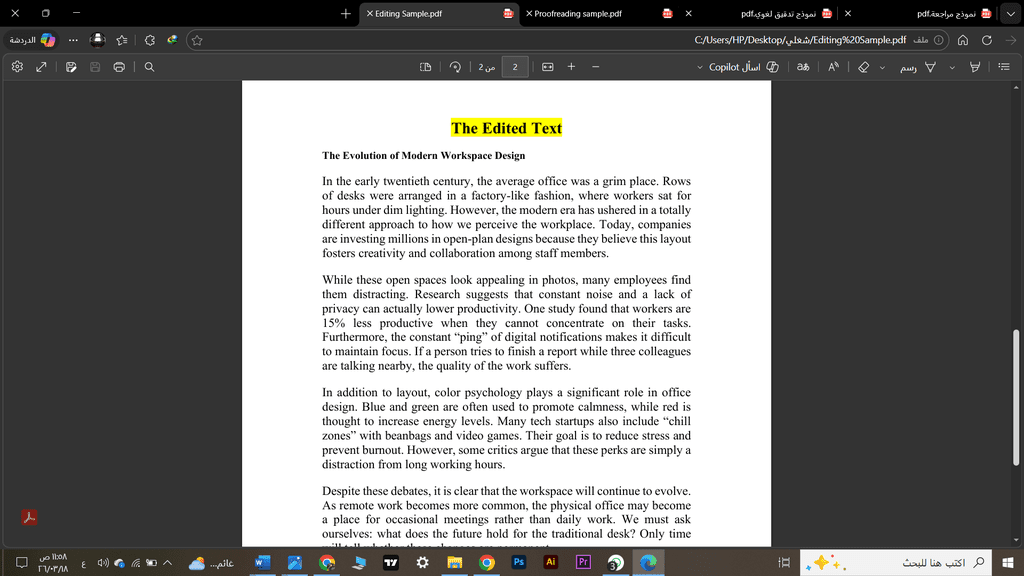
Task: Open user profile avatar
Action: pyautogui.click(x=97, y=40)
